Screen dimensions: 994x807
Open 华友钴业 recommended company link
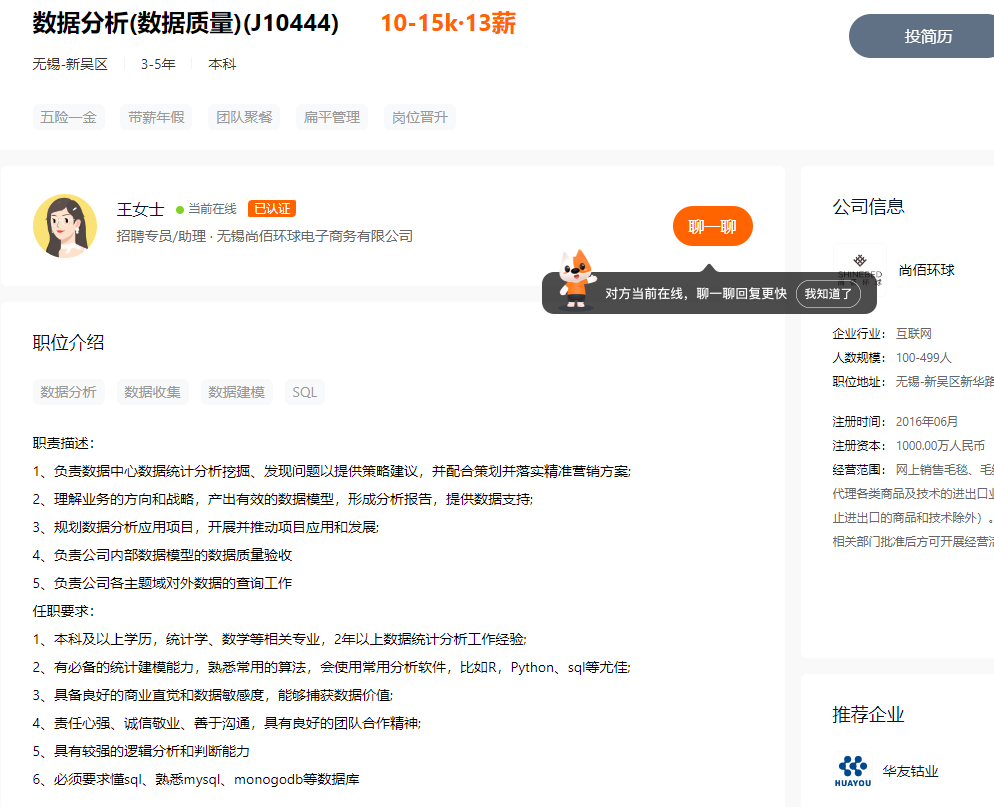(x=910, y=771)
